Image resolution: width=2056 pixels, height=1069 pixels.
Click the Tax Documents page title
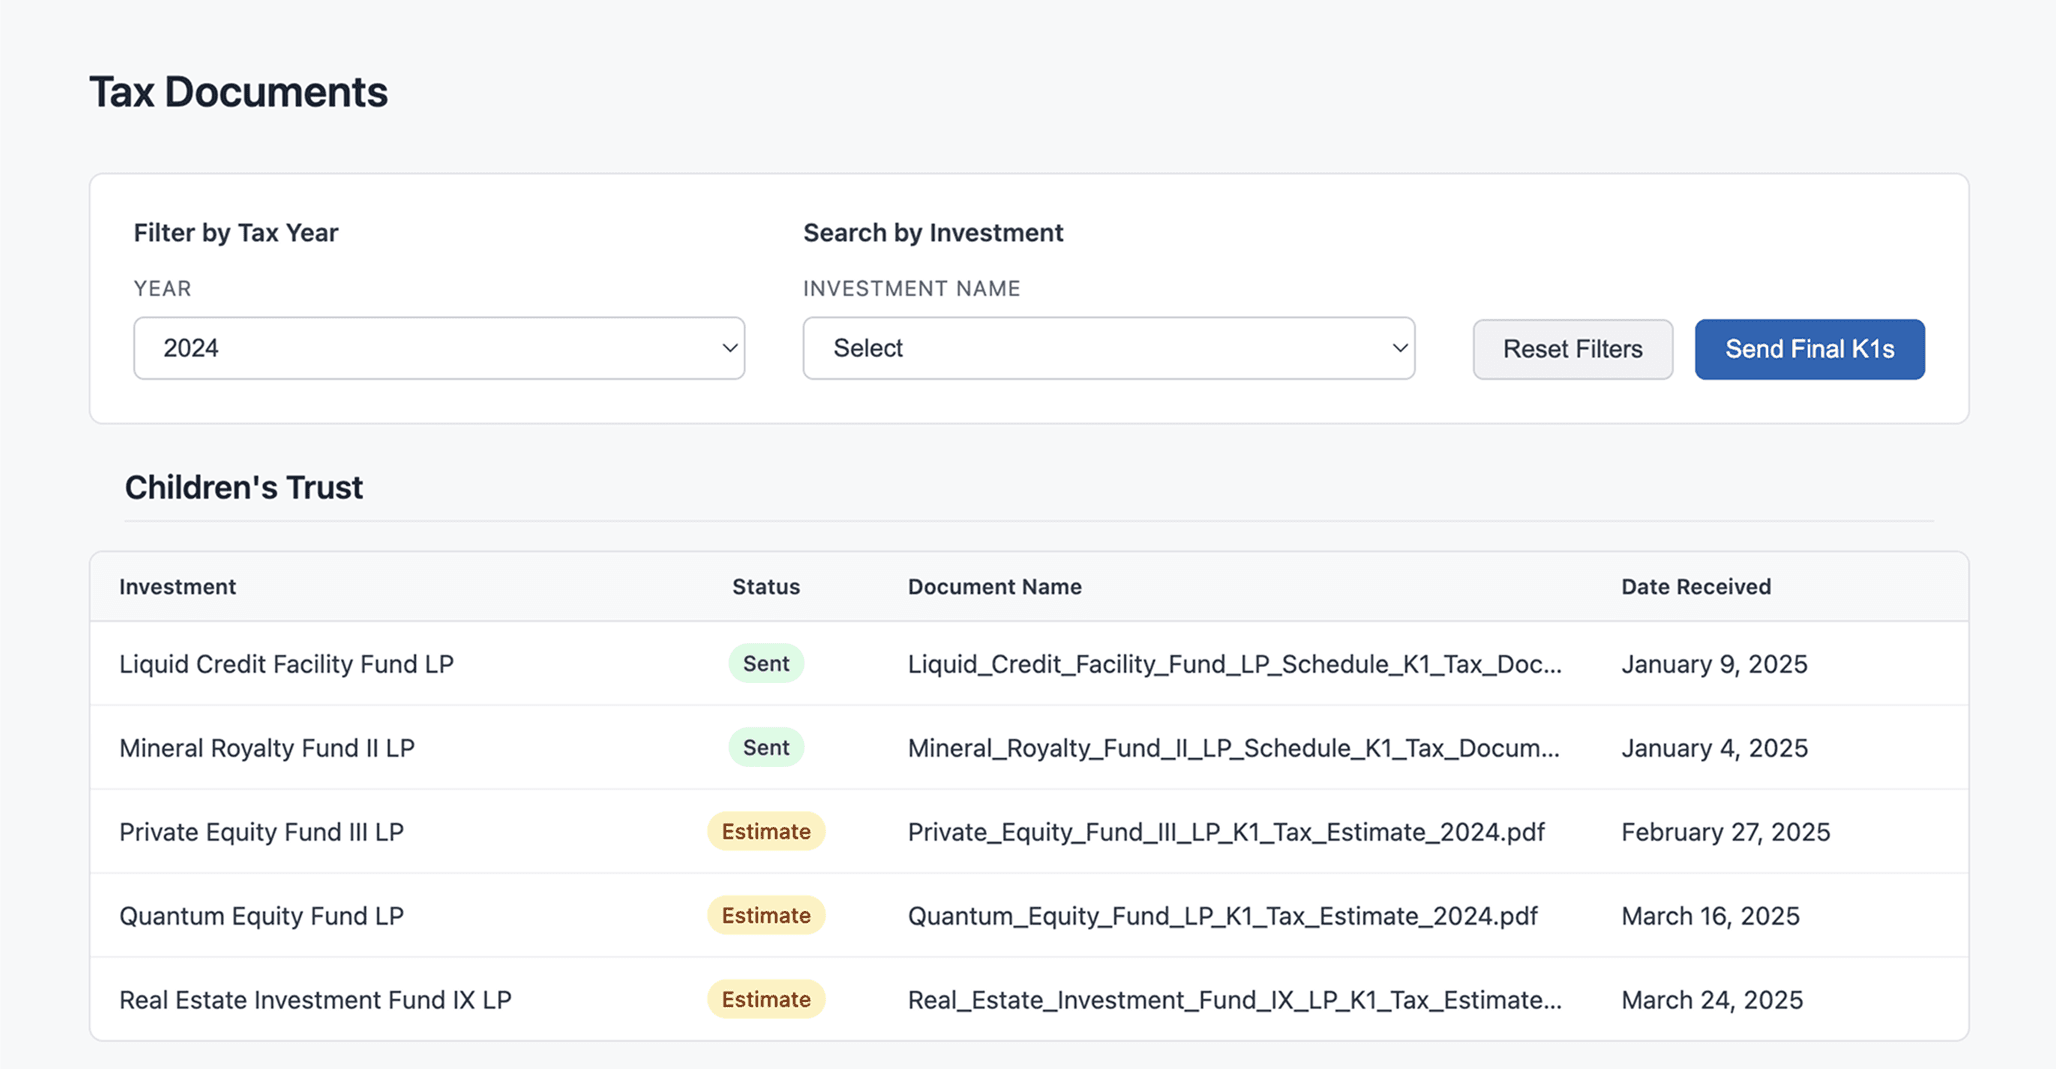click(239, 92)
